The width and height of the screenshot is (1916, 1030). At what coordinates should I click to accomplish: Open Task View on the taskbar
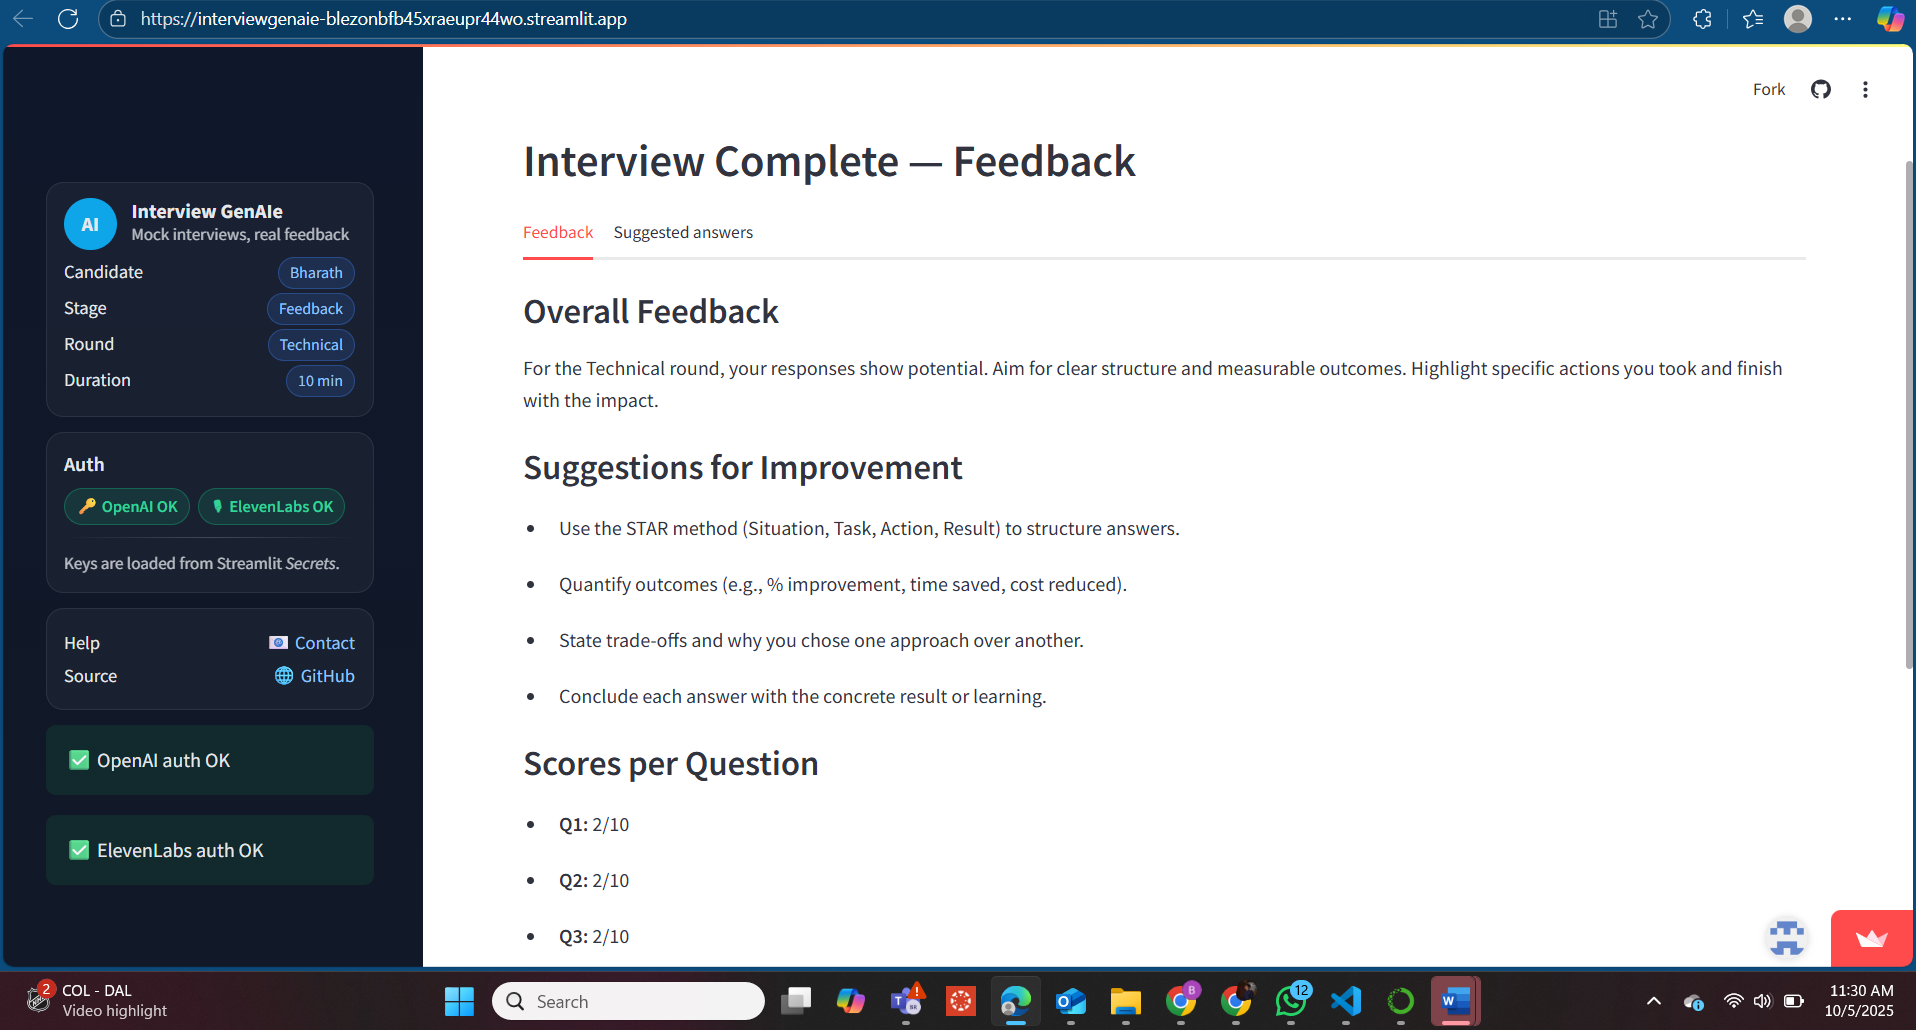pos(796,1001)
